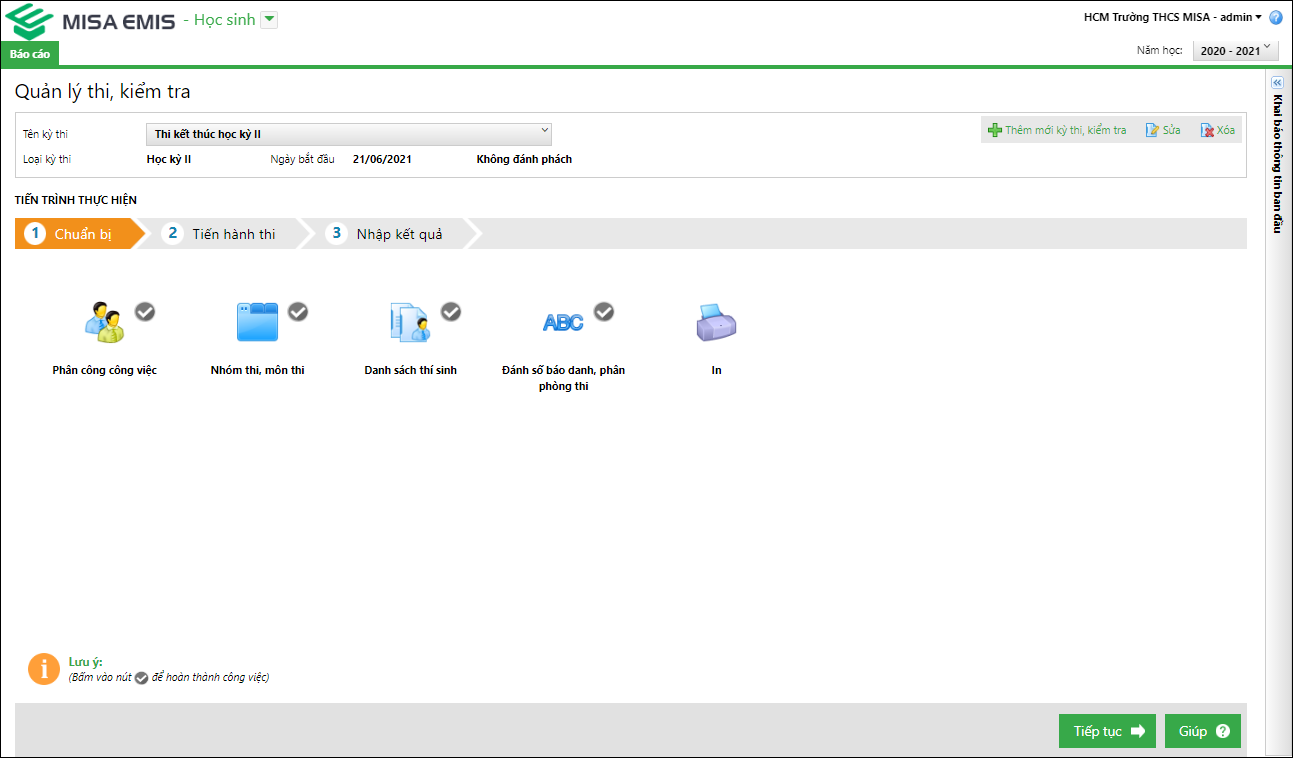Click the Xóa delete button

pos(1218,130)
